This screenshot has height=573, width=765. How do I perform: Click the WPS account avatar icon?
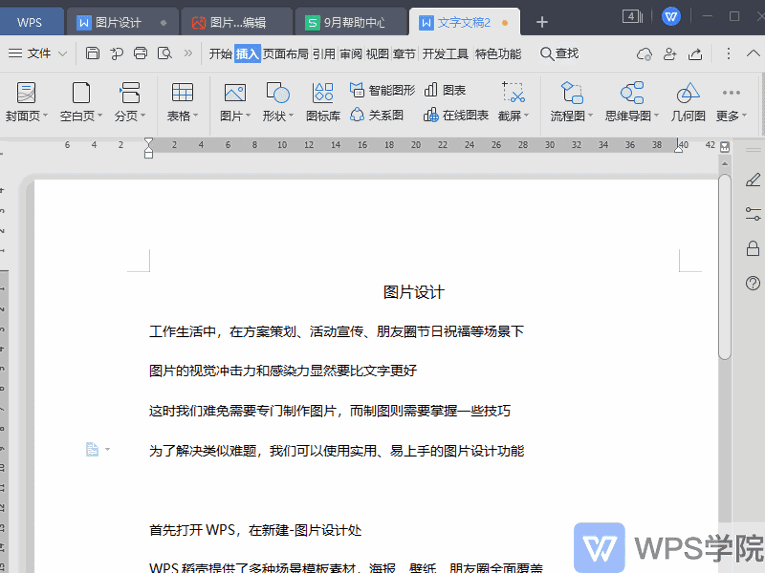671,17
